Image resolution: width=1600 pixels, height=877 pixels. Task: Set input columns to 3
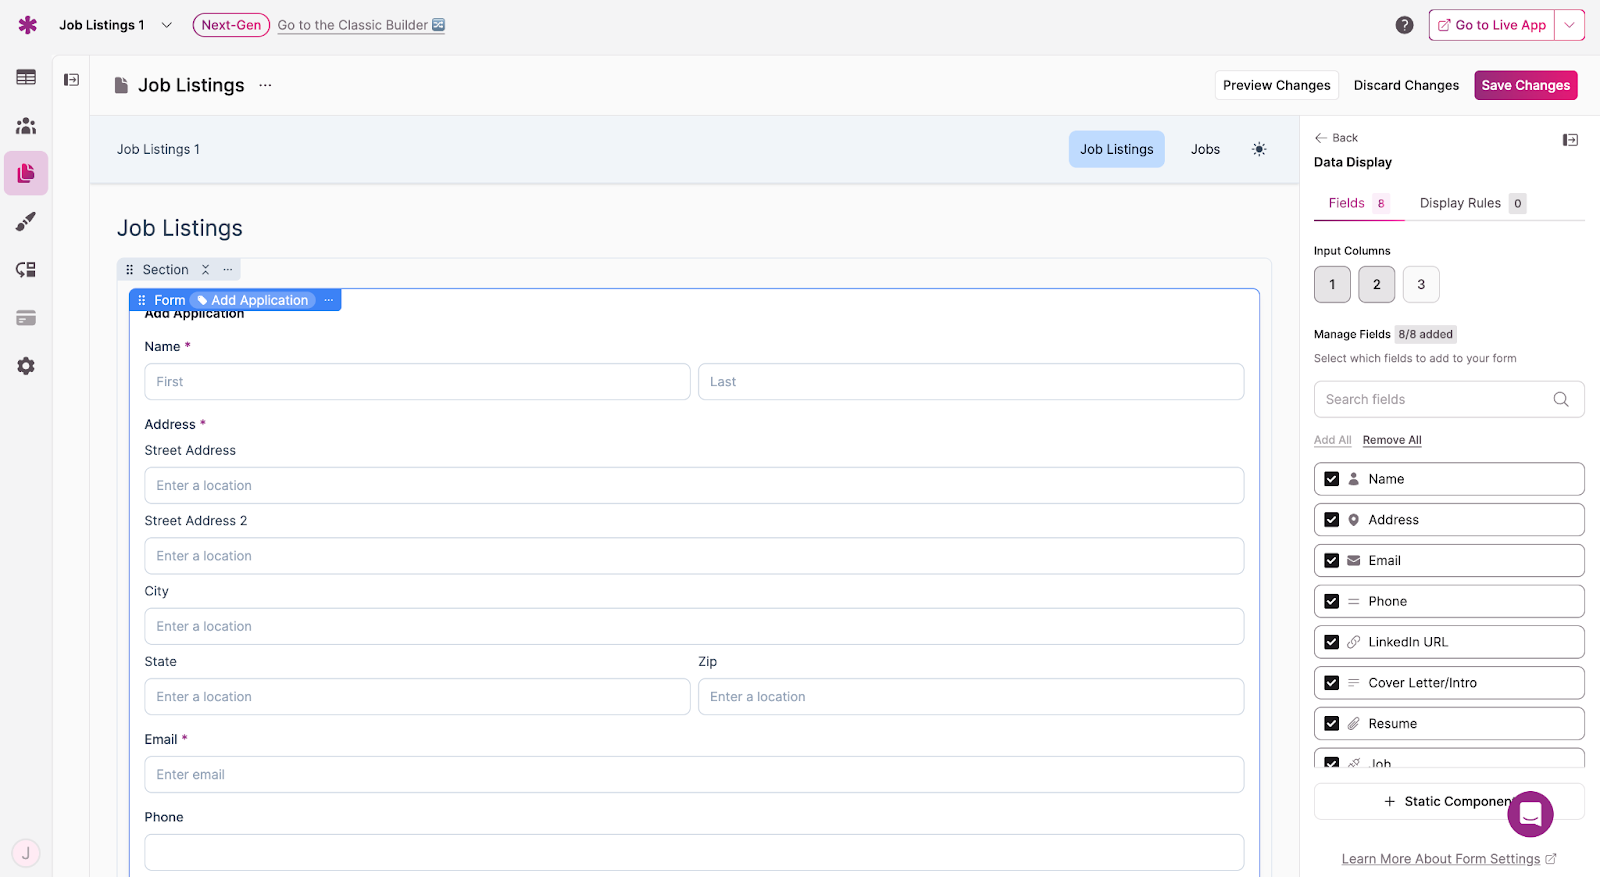point(1420,284)
